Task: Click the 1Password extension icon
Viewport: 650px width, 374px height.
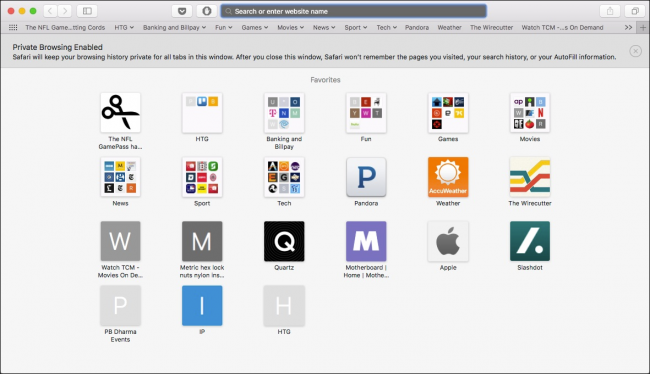Action: 206,11
